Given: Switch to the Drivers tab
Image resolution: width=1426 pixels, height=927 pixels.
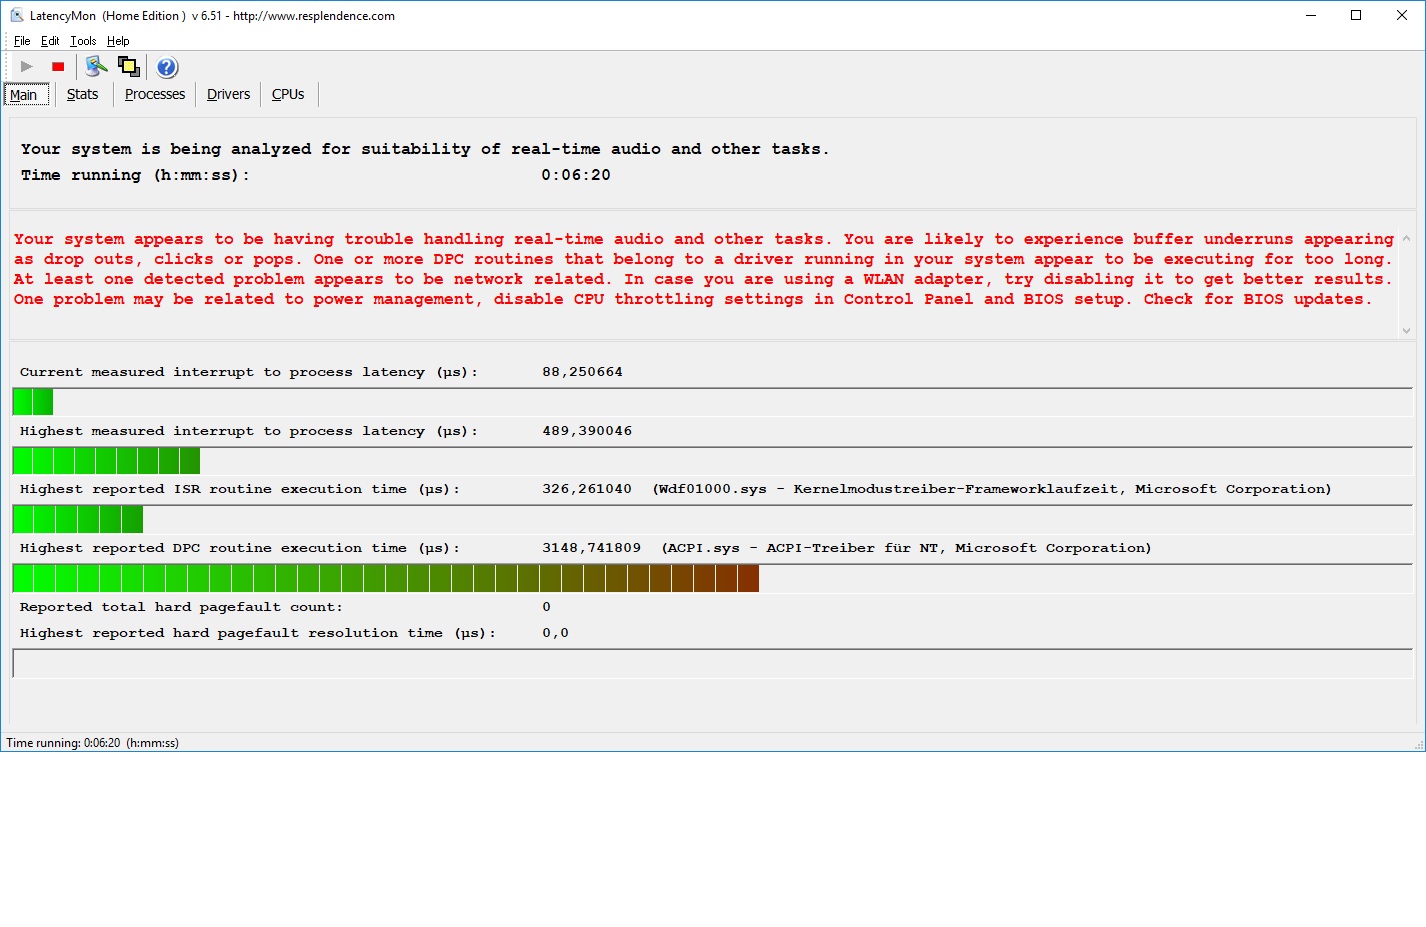Looking at the screenshot, I should tap(228, 94).
